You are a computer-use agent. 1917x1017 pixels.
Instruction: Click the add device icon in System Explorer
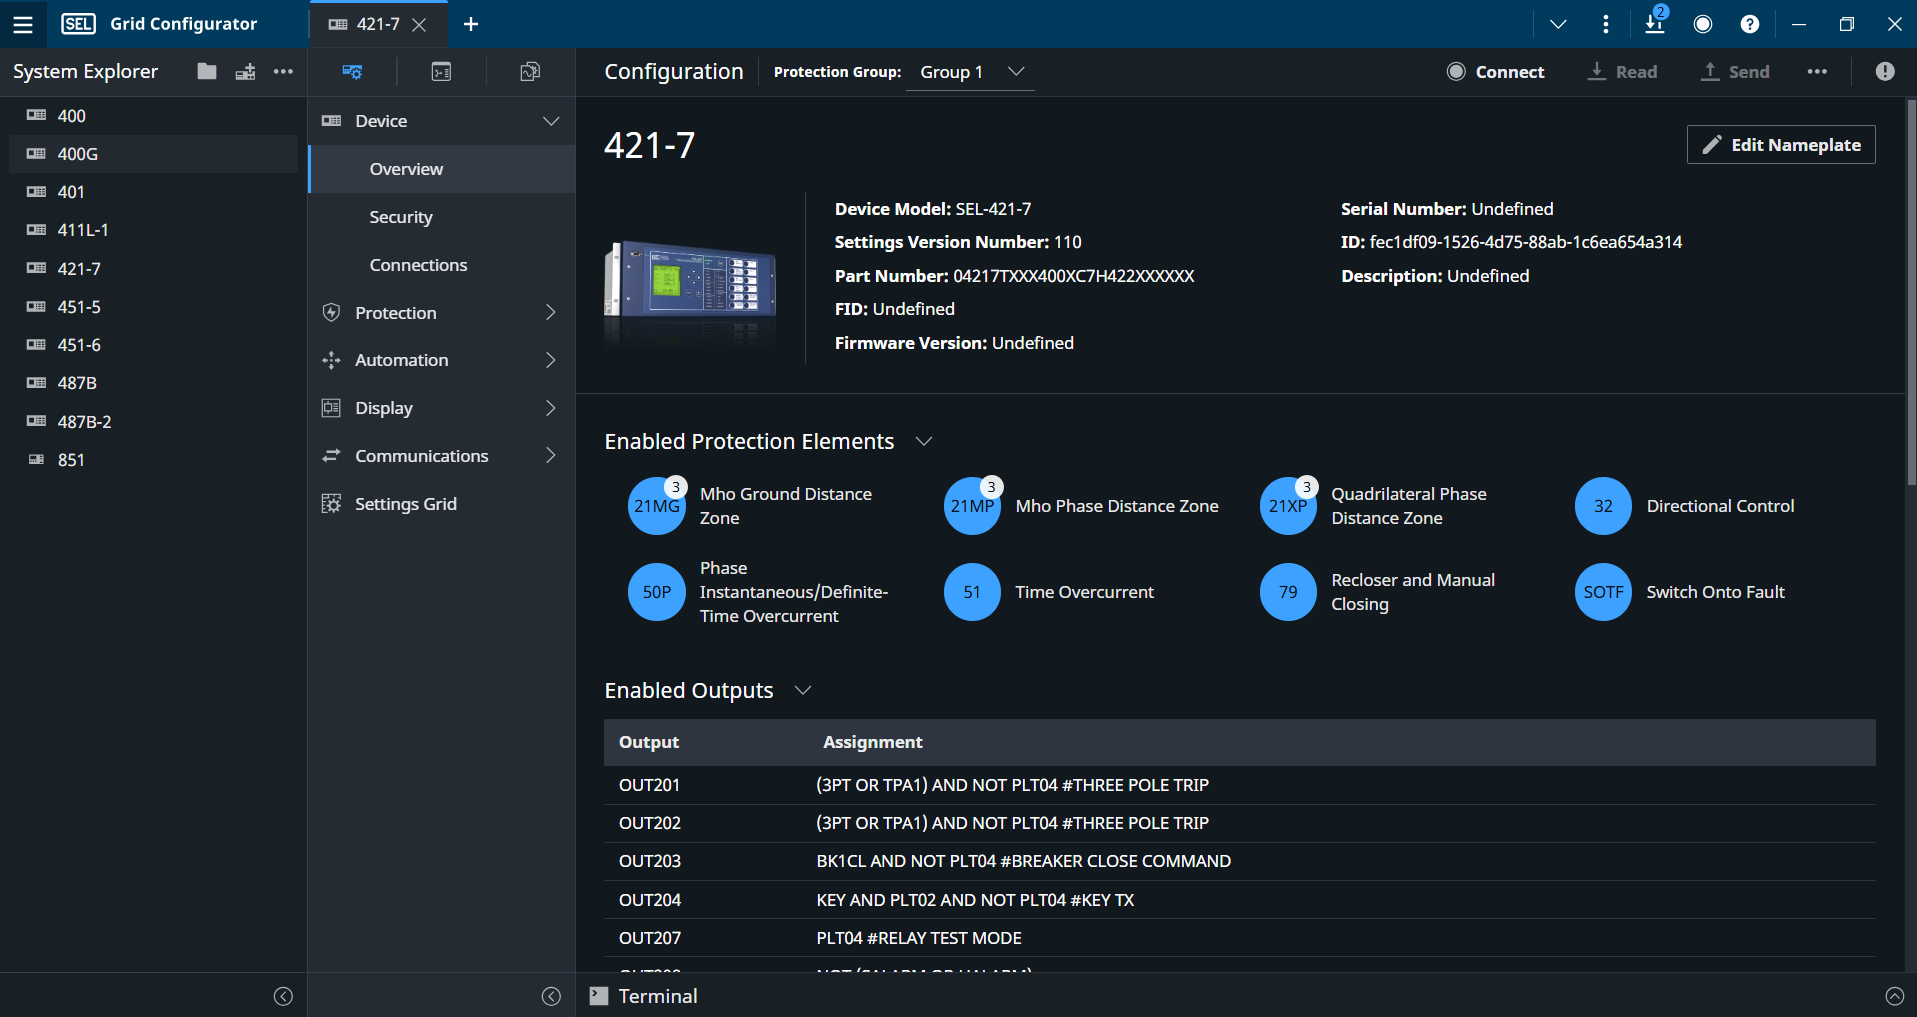tap(245, 71)
